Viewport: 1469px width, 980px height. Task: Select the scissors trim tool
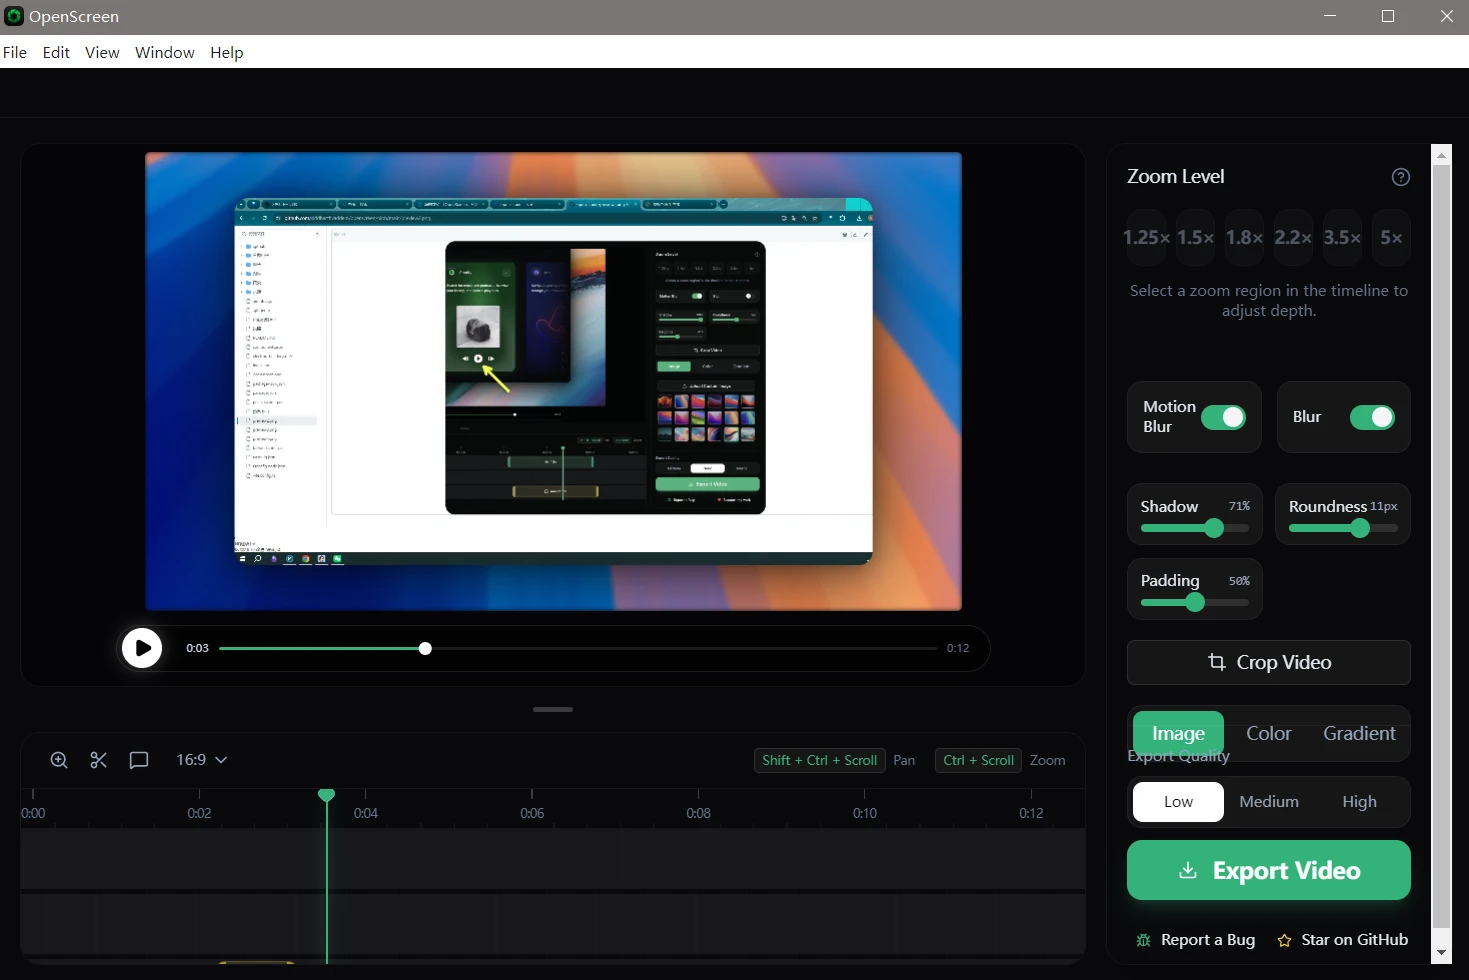tap(98, 760)
